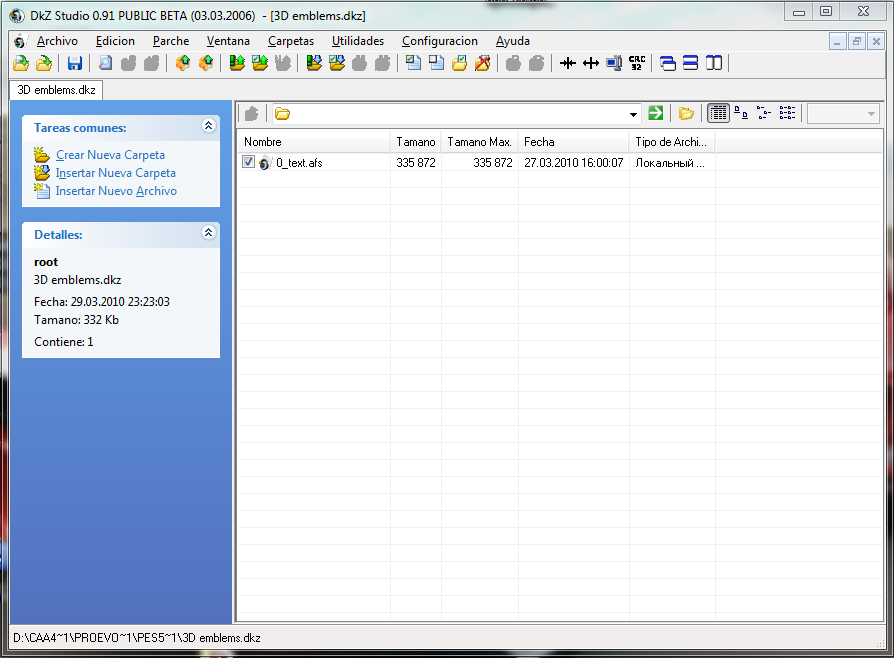Click the outward-pointing arrows expand icon
Image resolution: width=894 pixels, height=658 pixels.
tap(591, 63)
